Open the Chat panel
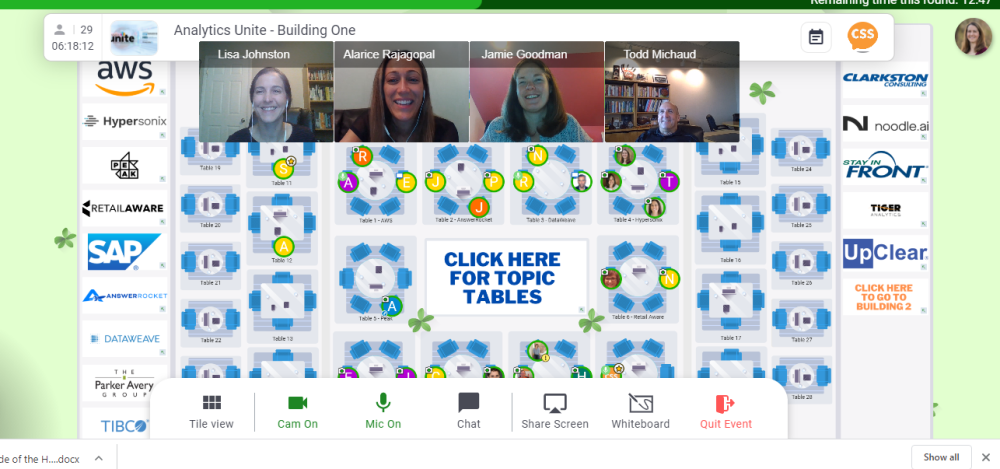 click(x=468, y=412)
